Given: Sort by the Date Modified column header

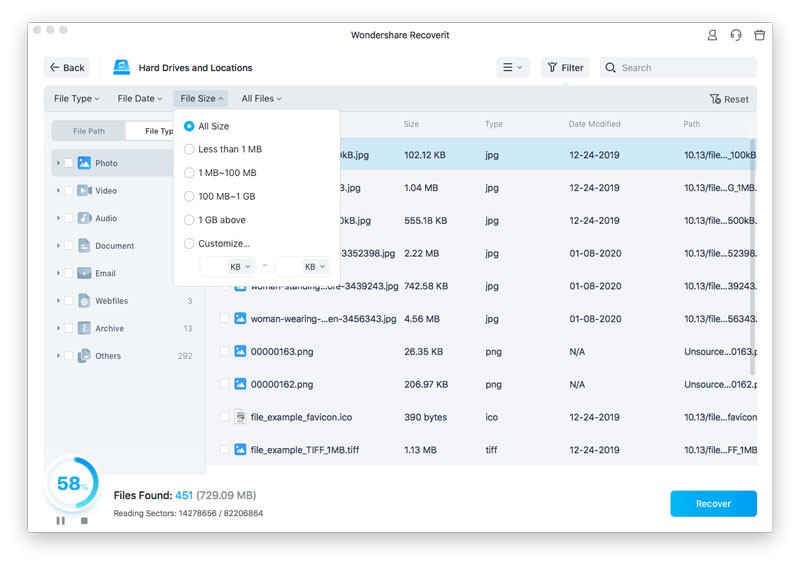Looking at the screenshot, I should click(594, 124).
